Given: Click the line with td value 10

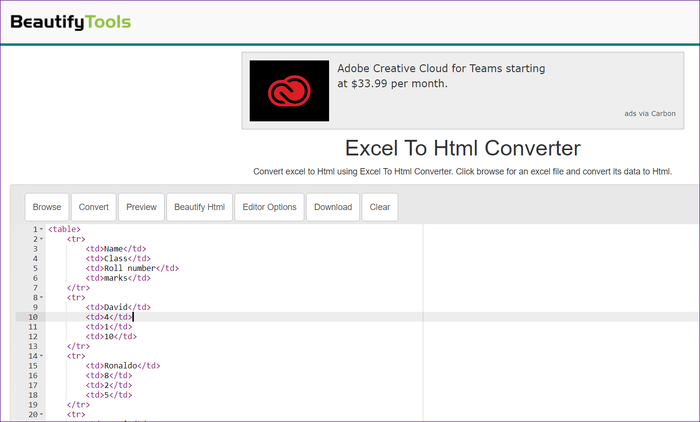Looking at the screenshot, I should [x=111, y=336].
